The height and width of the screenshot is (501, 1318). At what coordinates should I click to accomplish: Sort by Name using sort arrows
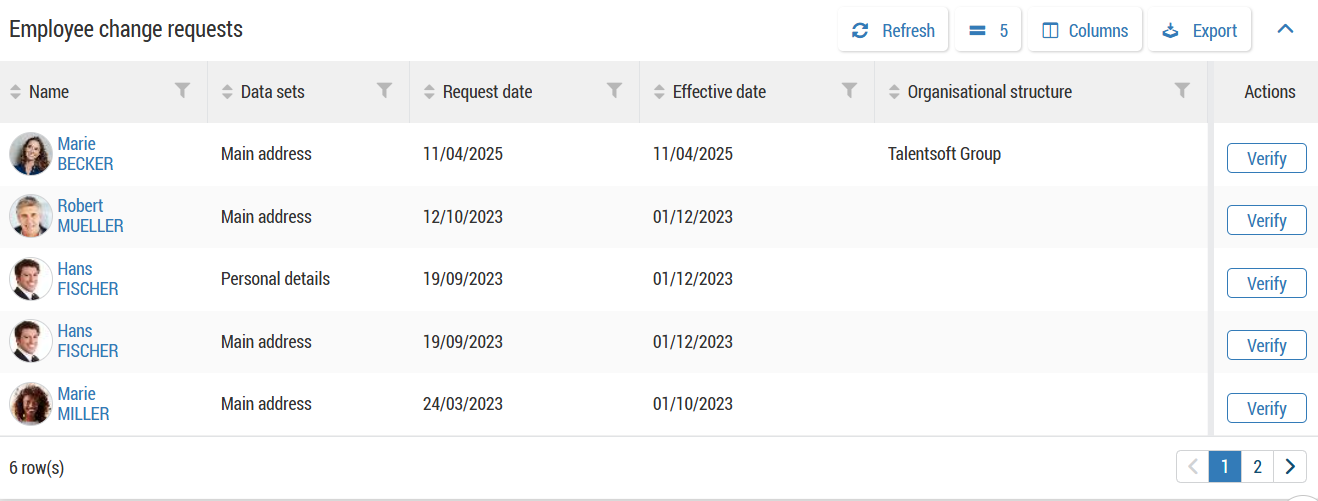pyautogui.click(x=15, y=92)
